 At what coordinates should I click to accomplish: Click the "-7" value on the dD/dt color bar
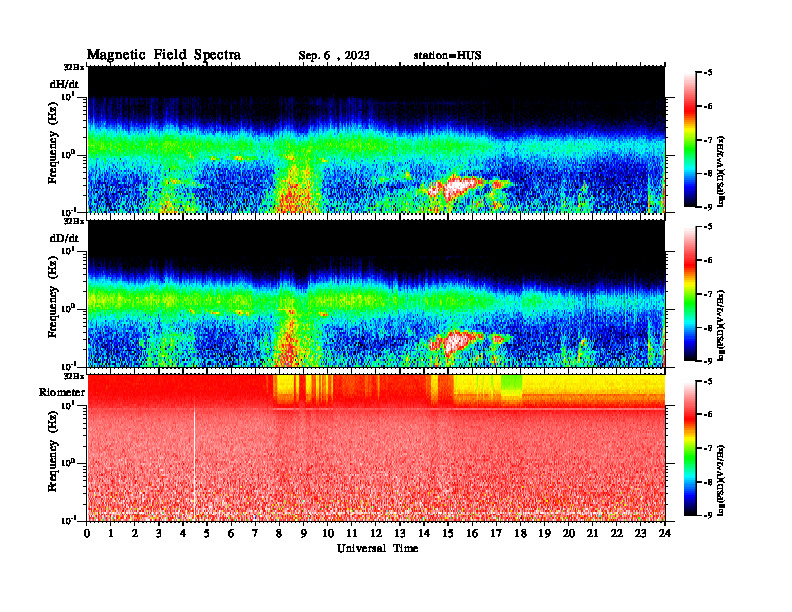click(707, 294)
